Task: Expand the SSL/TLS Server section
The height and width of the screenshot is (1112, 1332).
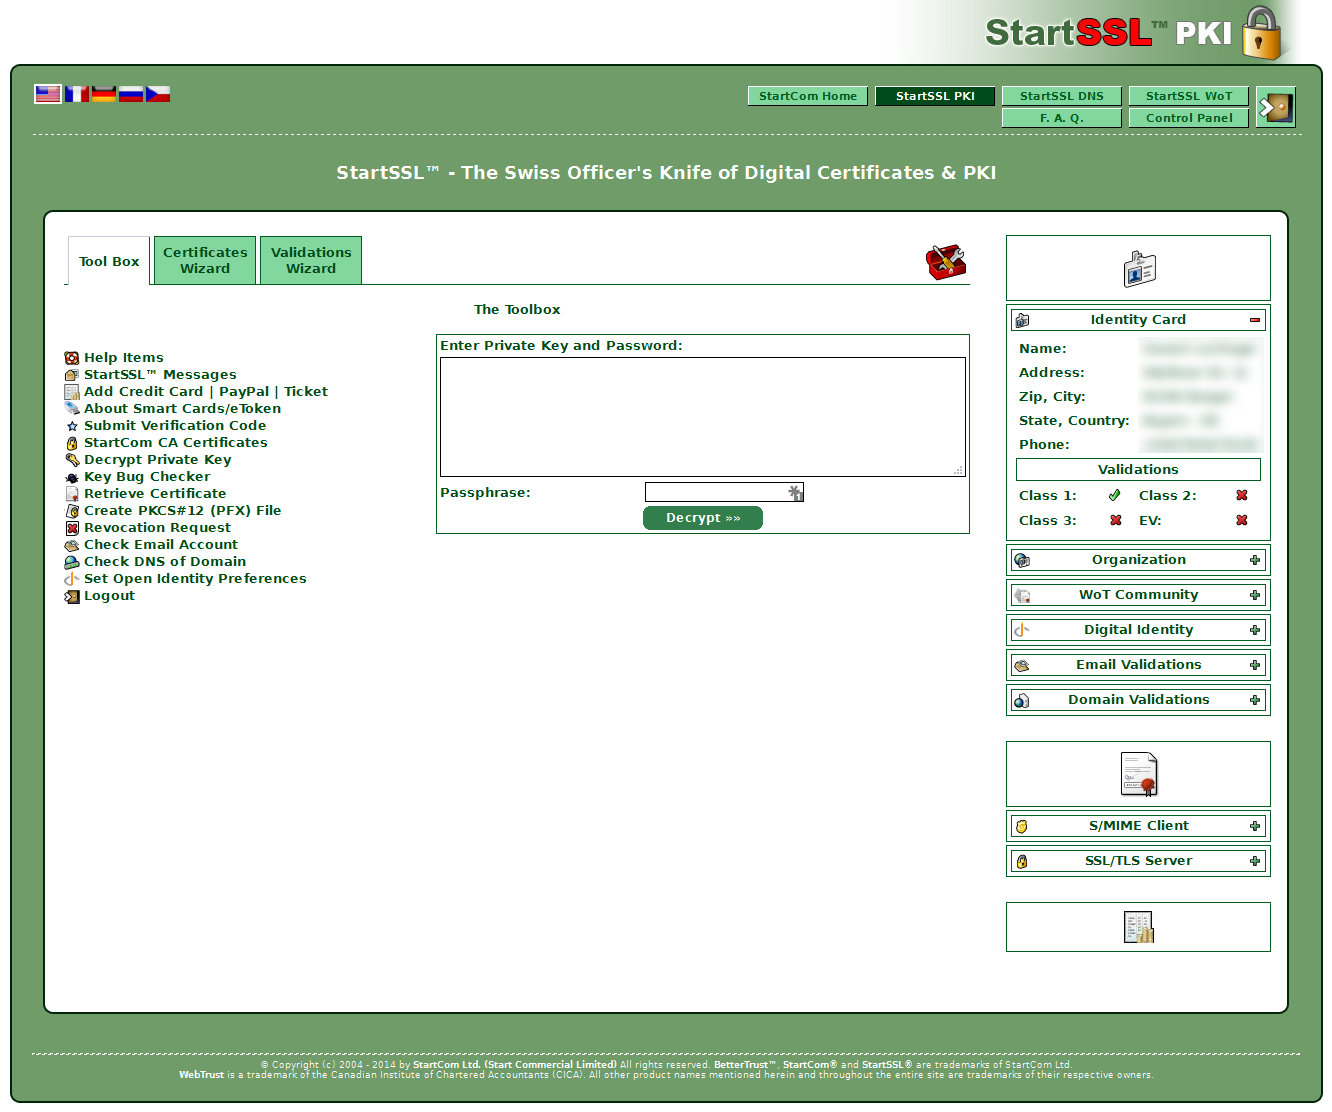Action: (x=1254, y=861)
